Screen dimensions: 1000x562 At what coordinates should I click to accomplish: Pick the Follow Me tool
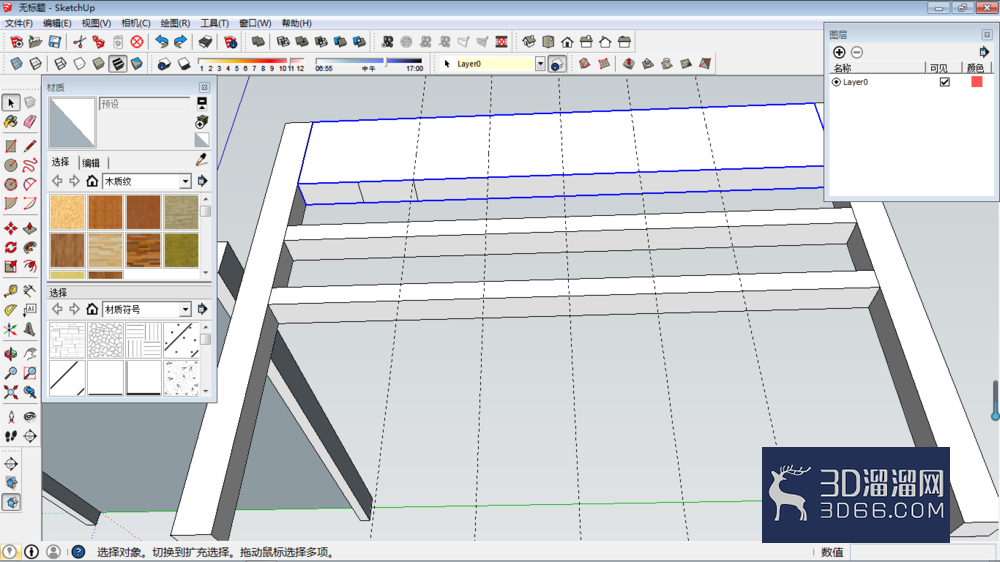30,248
